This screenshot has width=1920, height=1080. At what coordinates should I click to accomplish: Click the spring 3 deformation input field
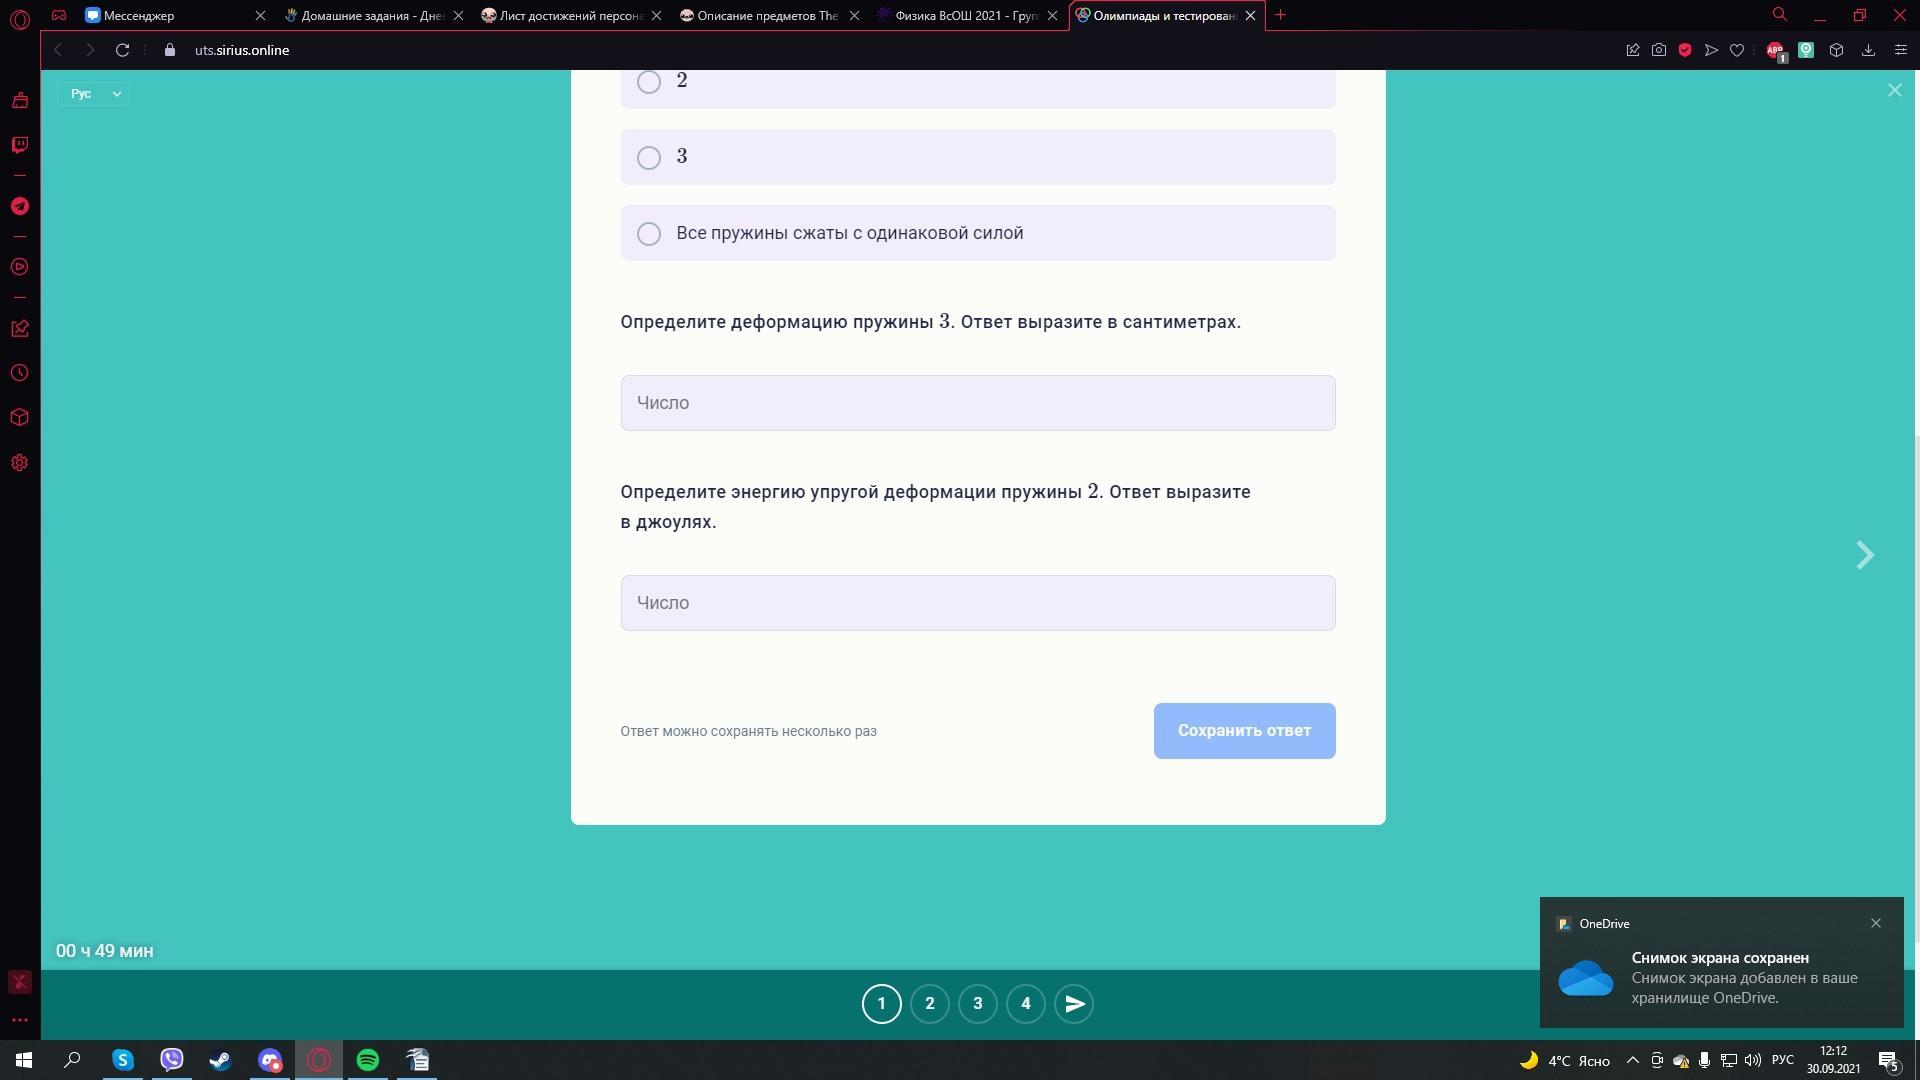977,403
